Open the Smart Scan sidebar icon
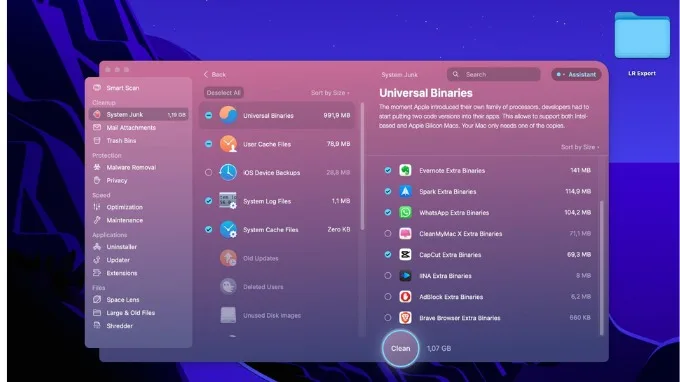The height and width of the screenshot is (382, 680). pos(97,88)
